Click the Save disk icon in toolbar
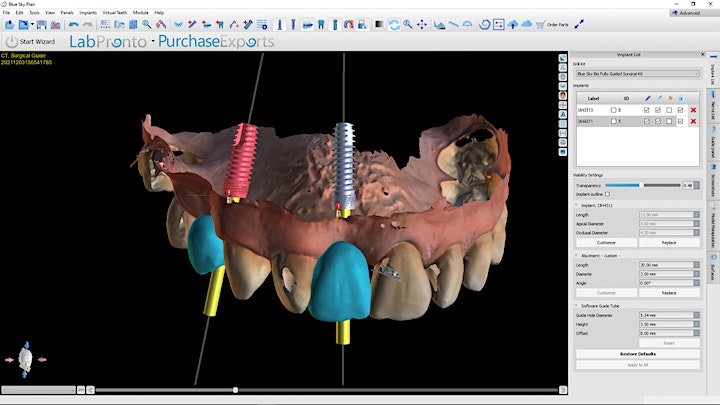Screen dimensions: 720x405 click(x=41, y=25)
